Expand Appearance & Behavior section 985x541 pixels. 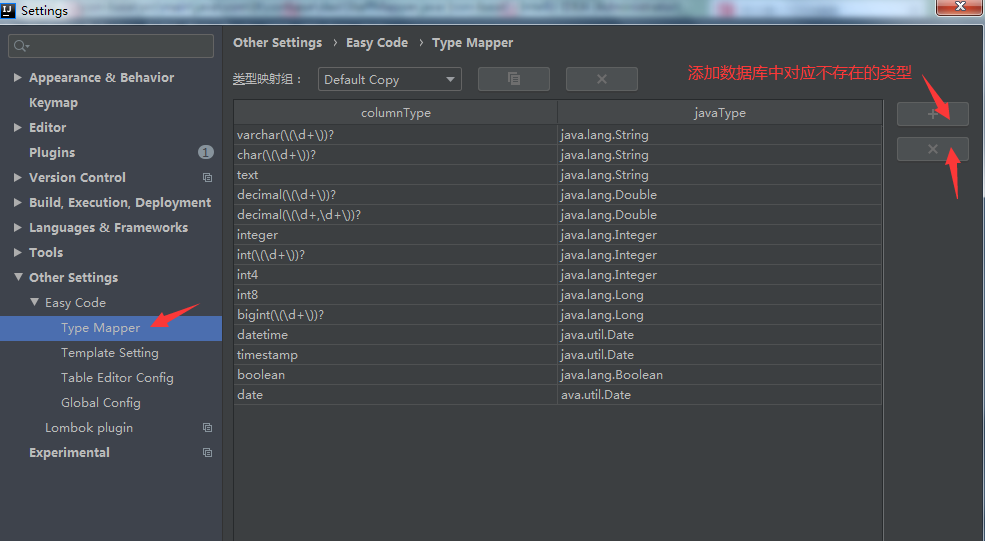[x=18, y=77]
